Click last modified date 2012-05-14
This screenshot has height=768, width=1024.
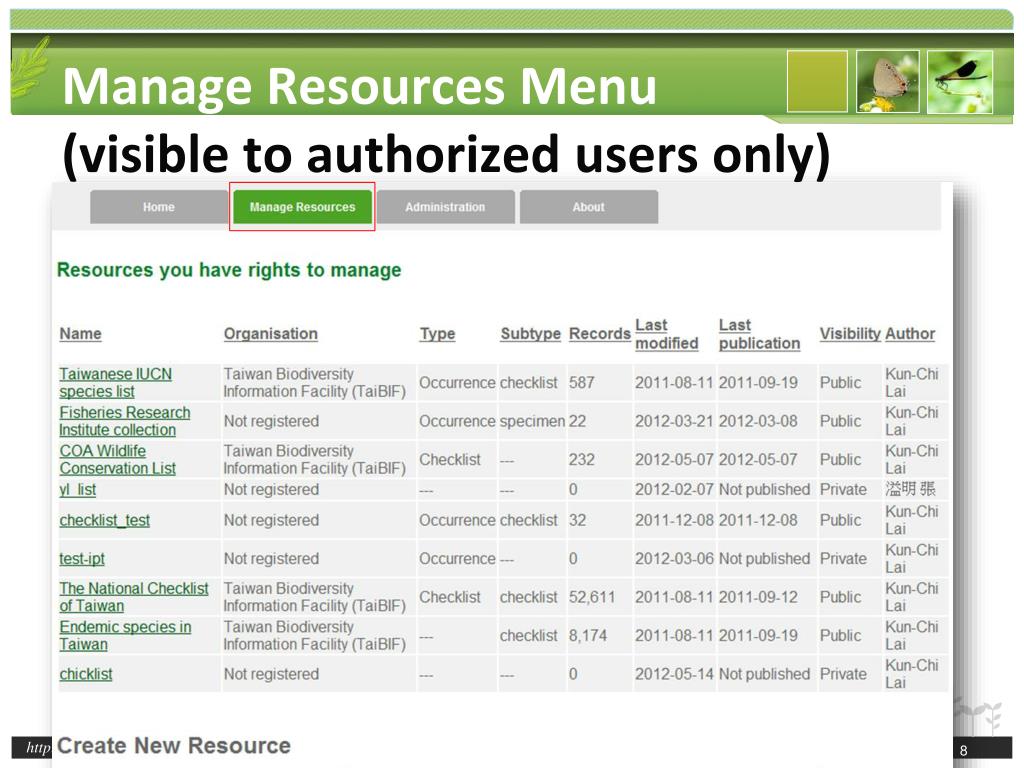pos(674,674)
